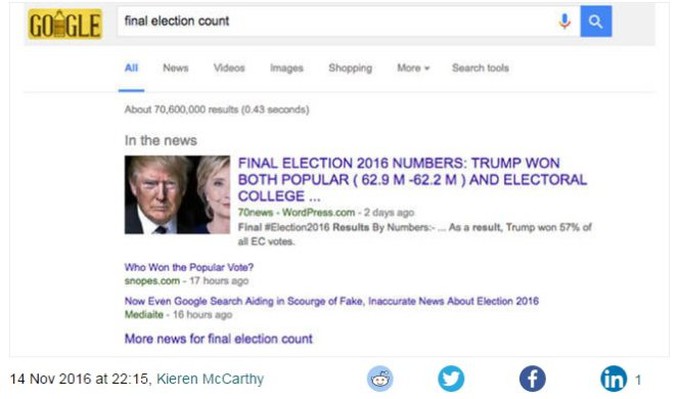This screenshot has width=680, height=399.
Task: Click the Google doodle logo
Action: tap(65, 24)
